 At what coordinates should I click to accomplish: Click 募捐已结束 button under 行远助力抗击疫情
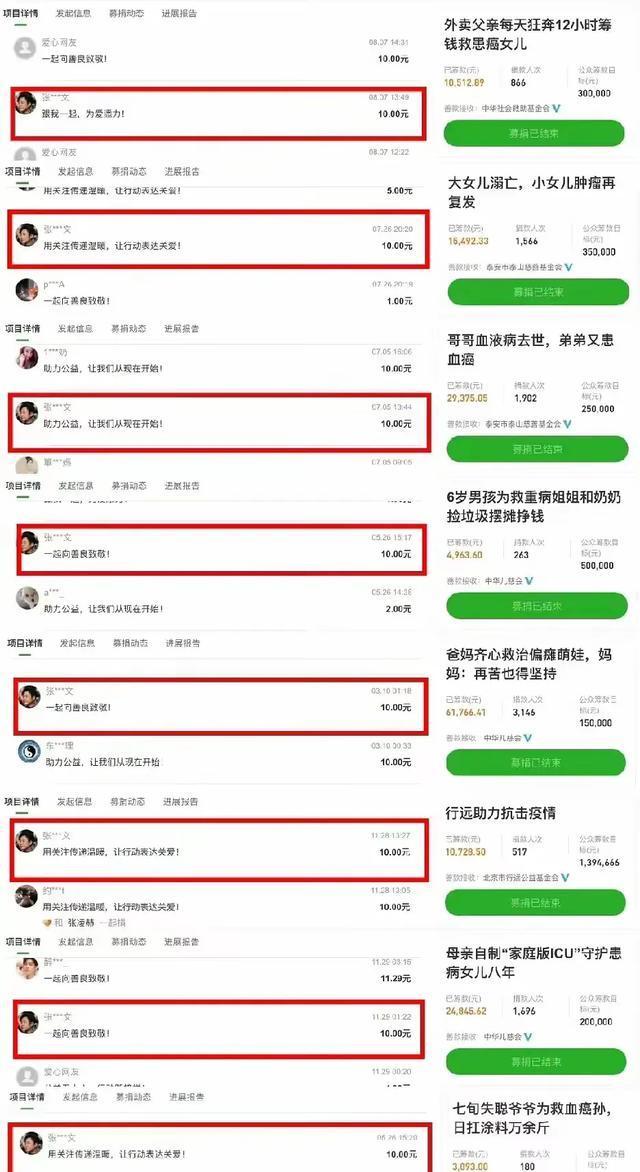coord(535,902)
